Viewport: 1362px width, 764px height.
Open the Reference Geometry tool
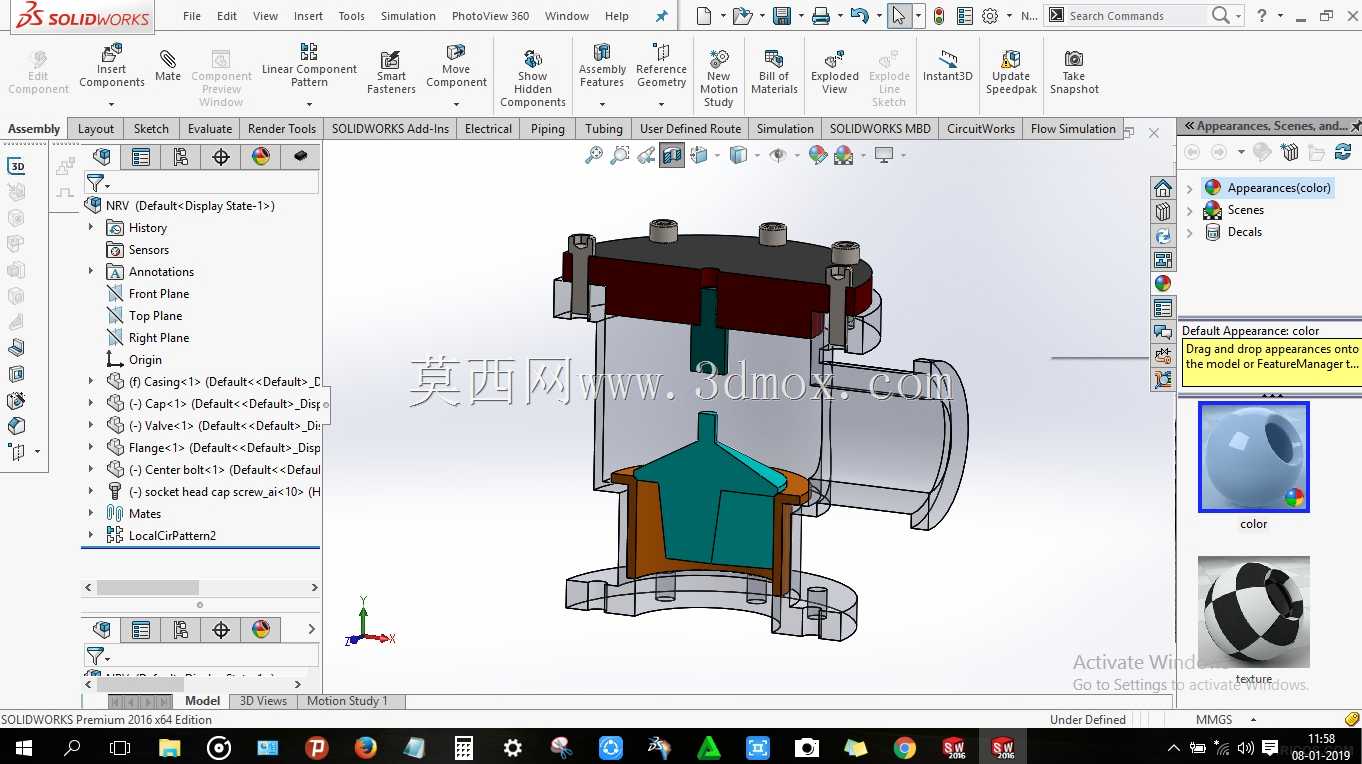(661, 66)
